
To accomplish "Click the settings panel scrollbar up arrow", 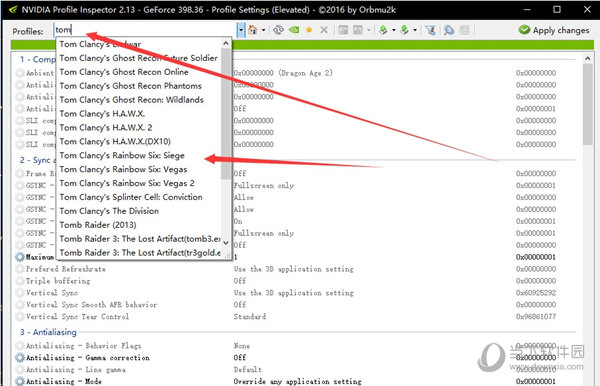I will click(588, 59).
